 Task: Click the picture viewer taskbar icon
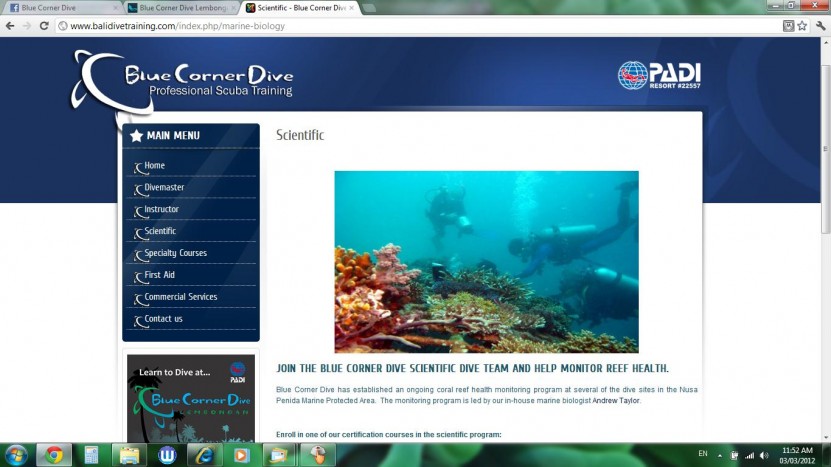coord(279,455)
